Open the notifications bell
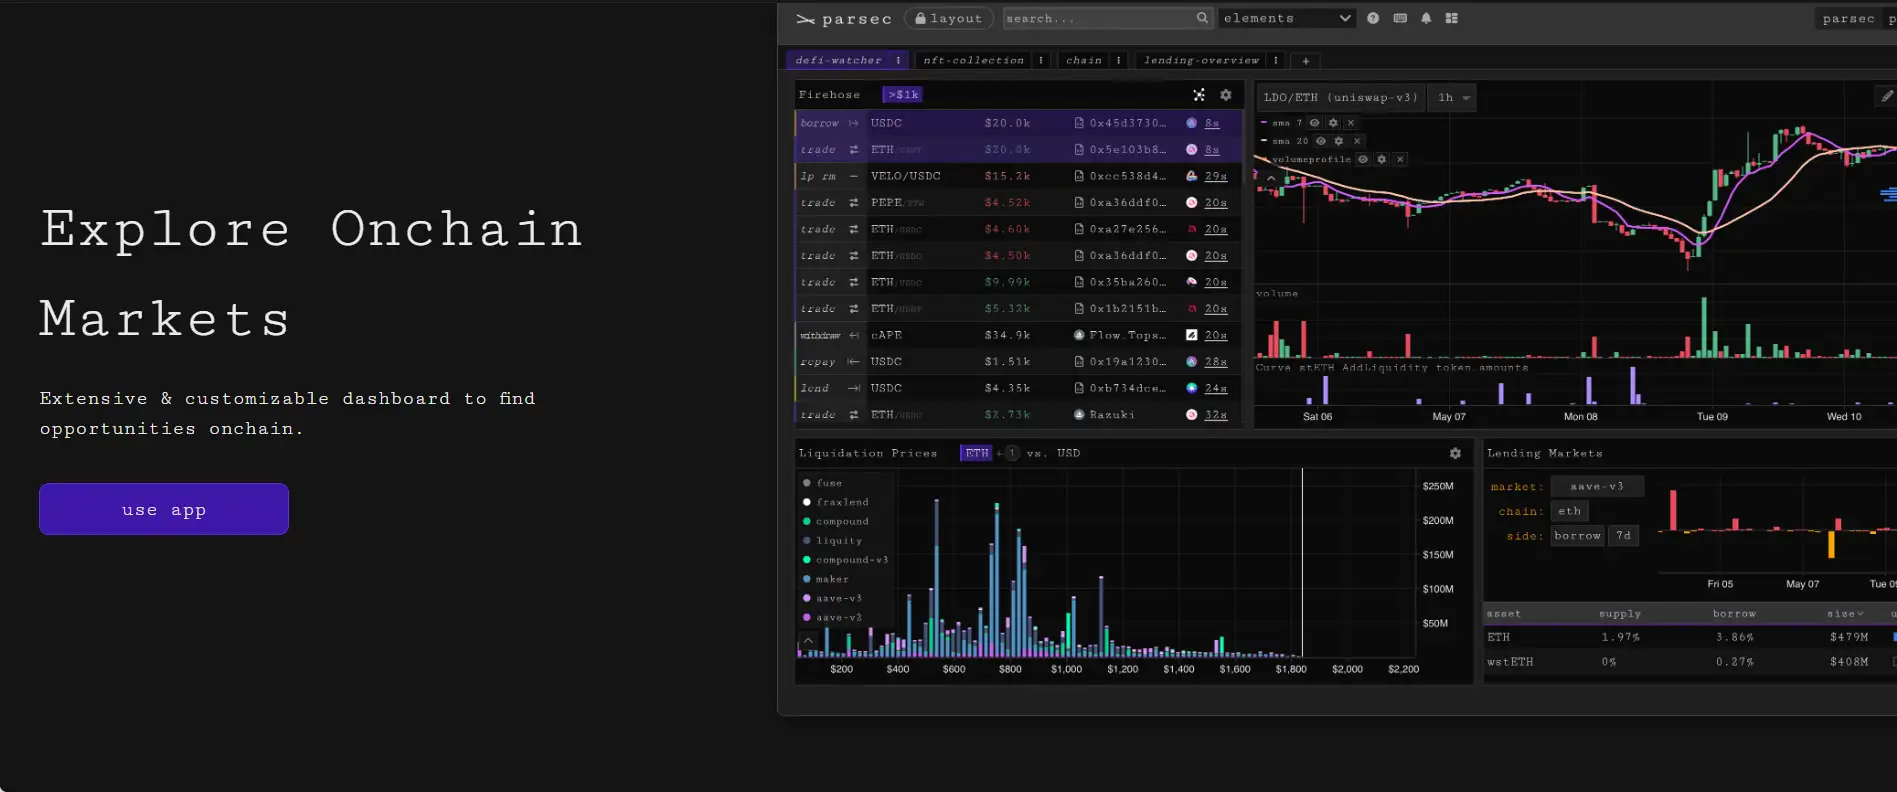This screenshot has width=1897, height=792. (1426, 18)
